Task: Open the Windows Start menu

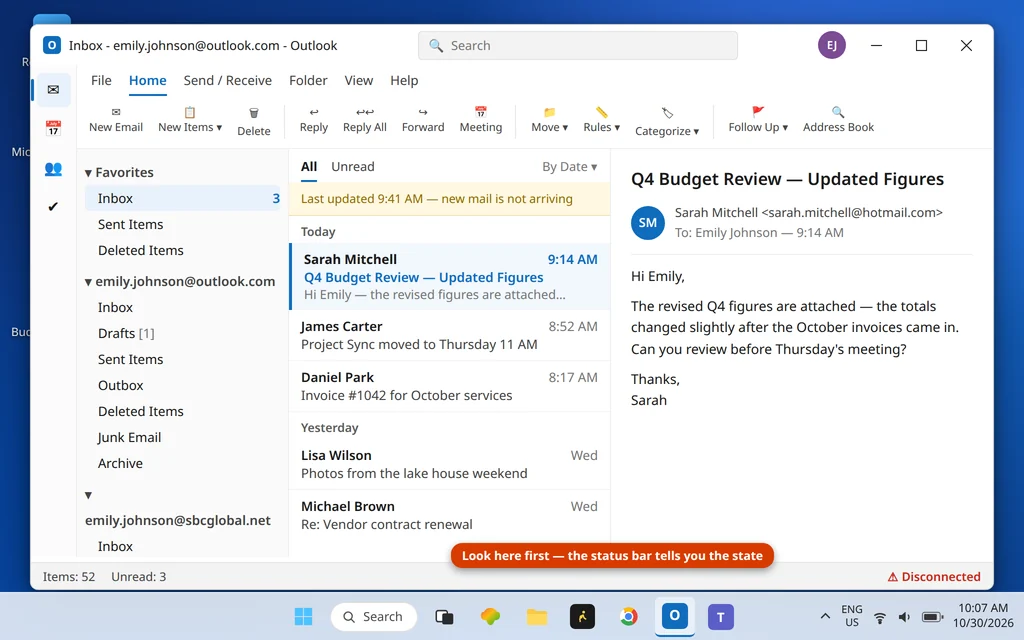Action: (x=303, y=616)
